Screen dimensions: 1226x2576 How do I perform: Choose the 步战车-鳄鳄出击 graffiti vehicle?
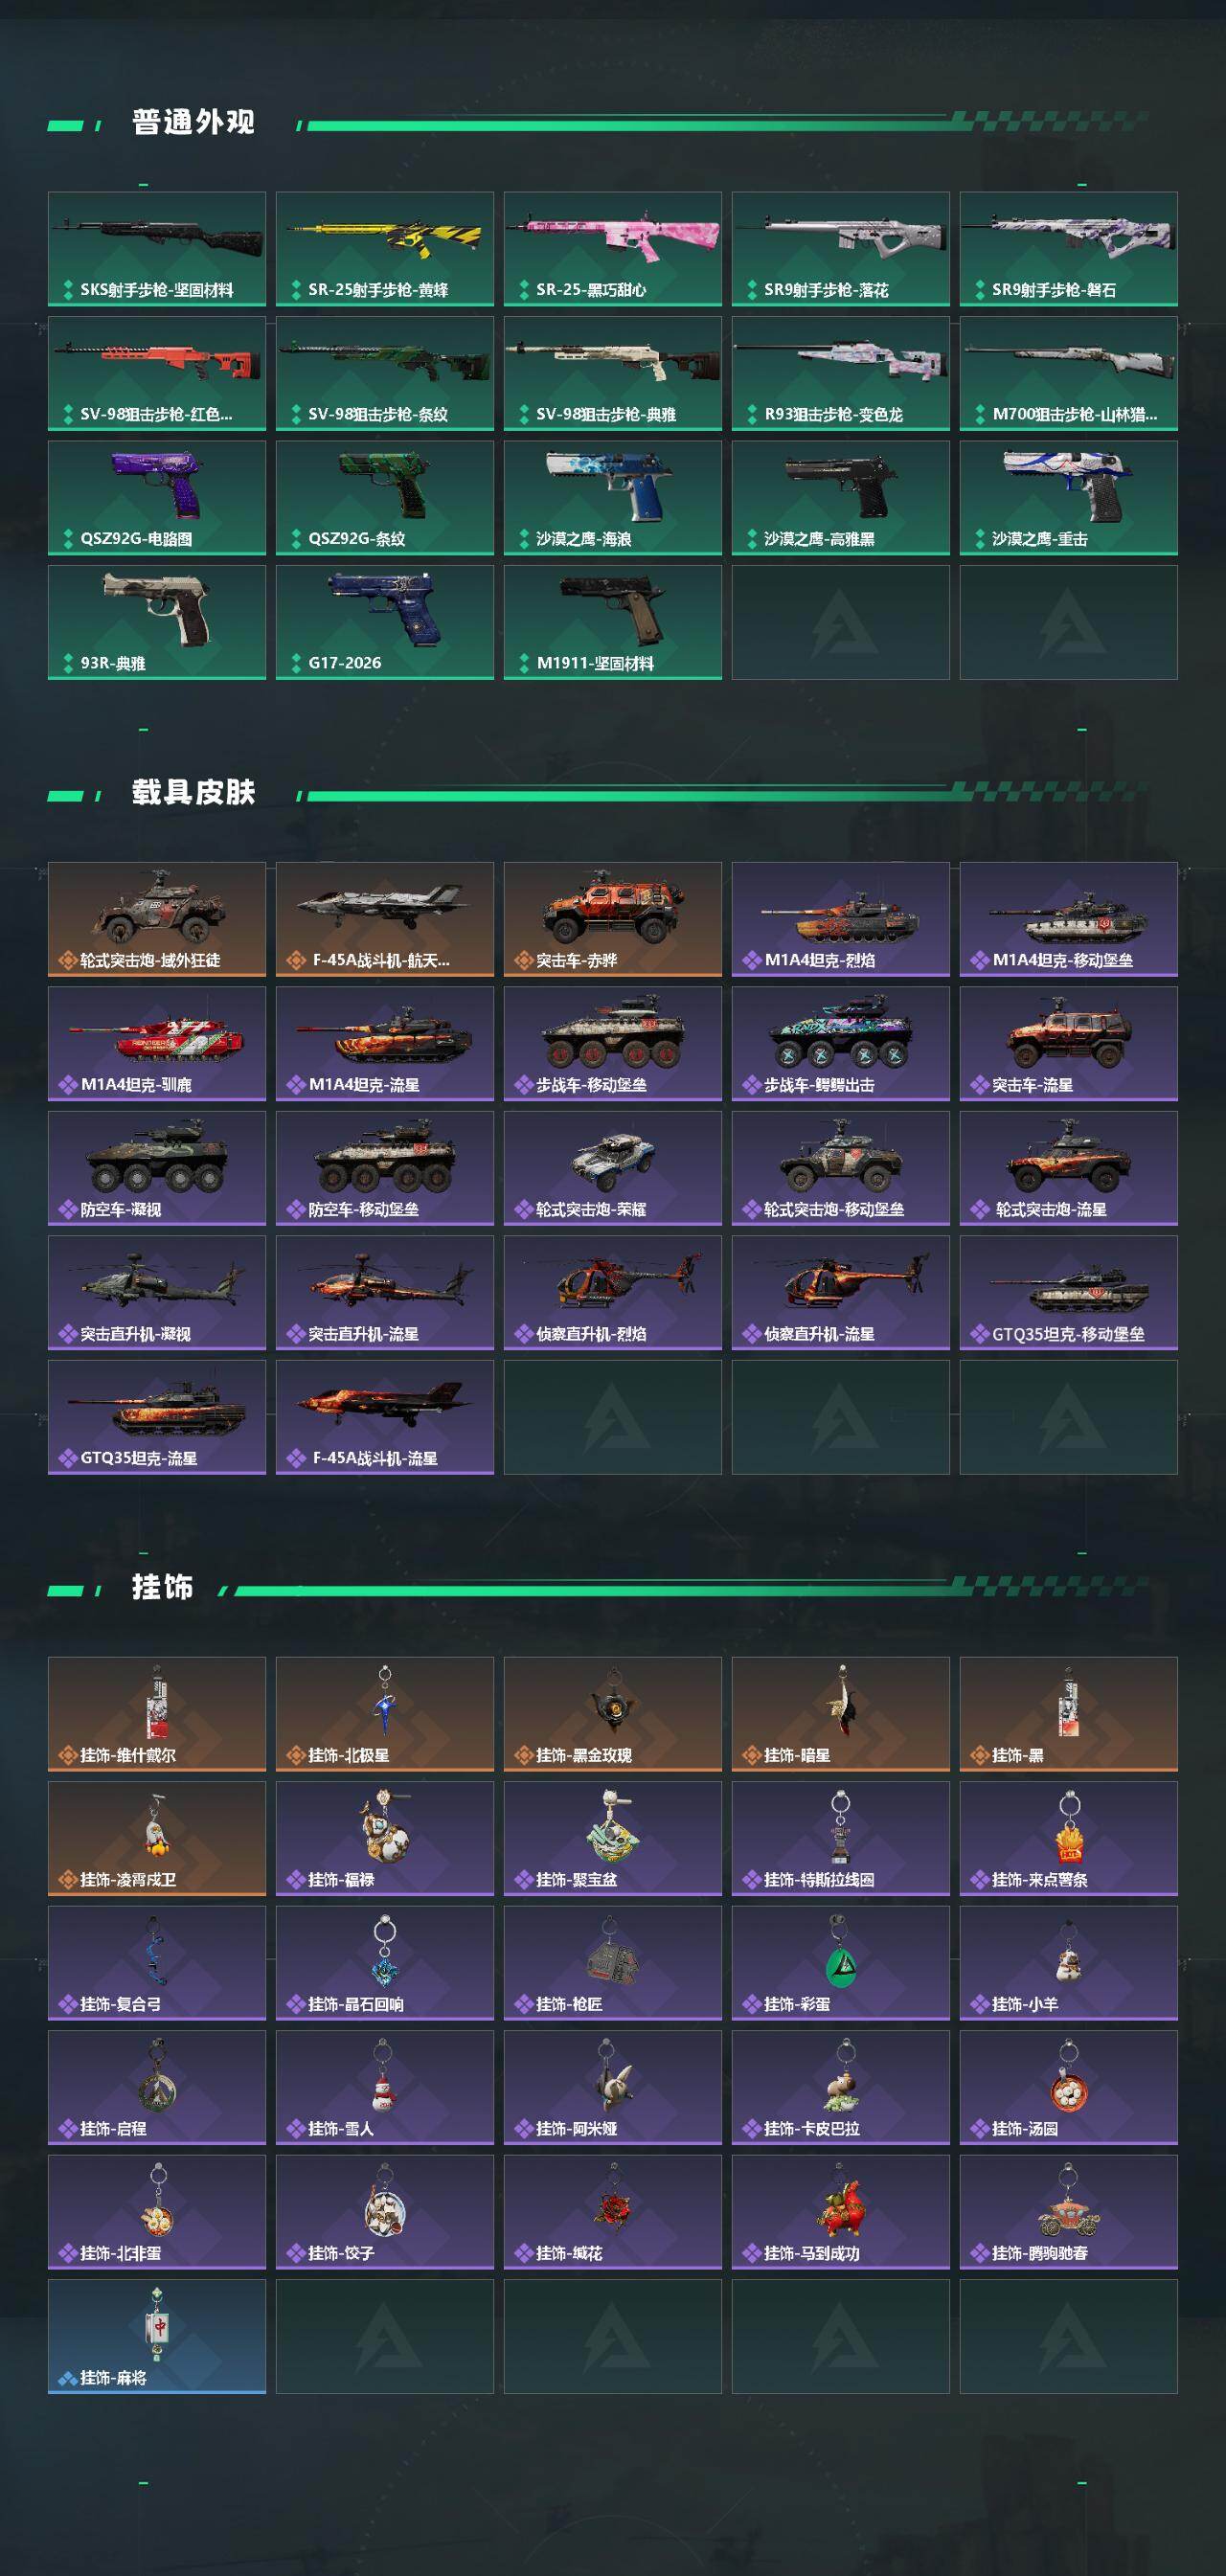(x=841, y=1044)
